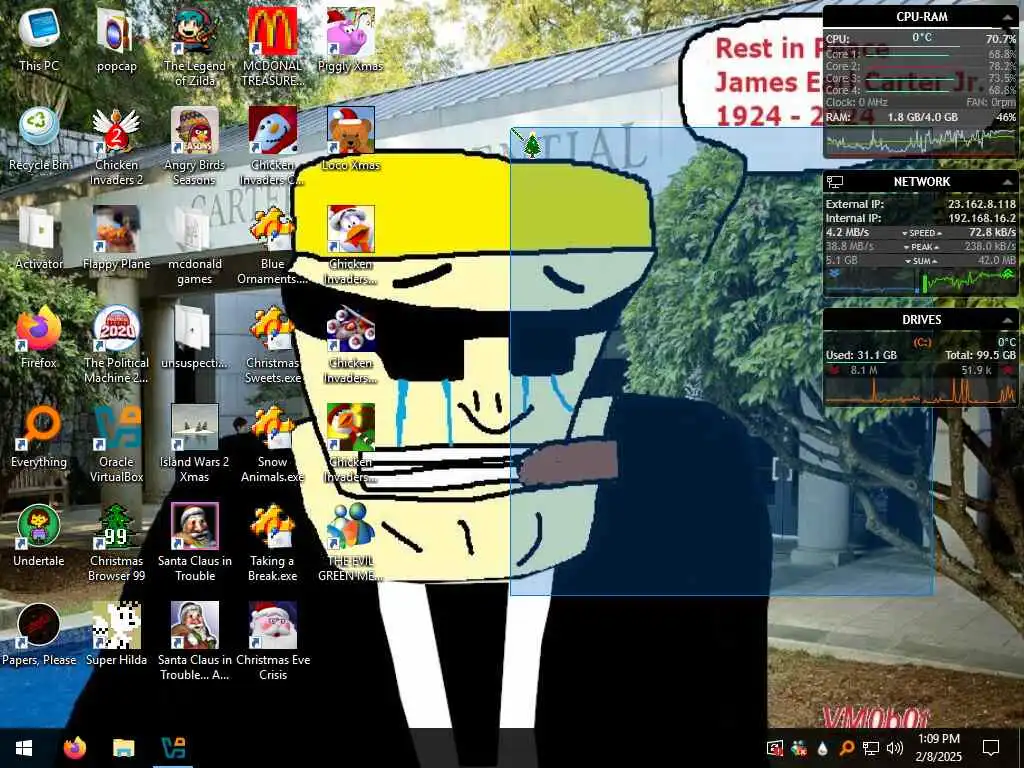Launch Snow Animals.exe icon
The image size is (1024, 768).
(272, 443)
